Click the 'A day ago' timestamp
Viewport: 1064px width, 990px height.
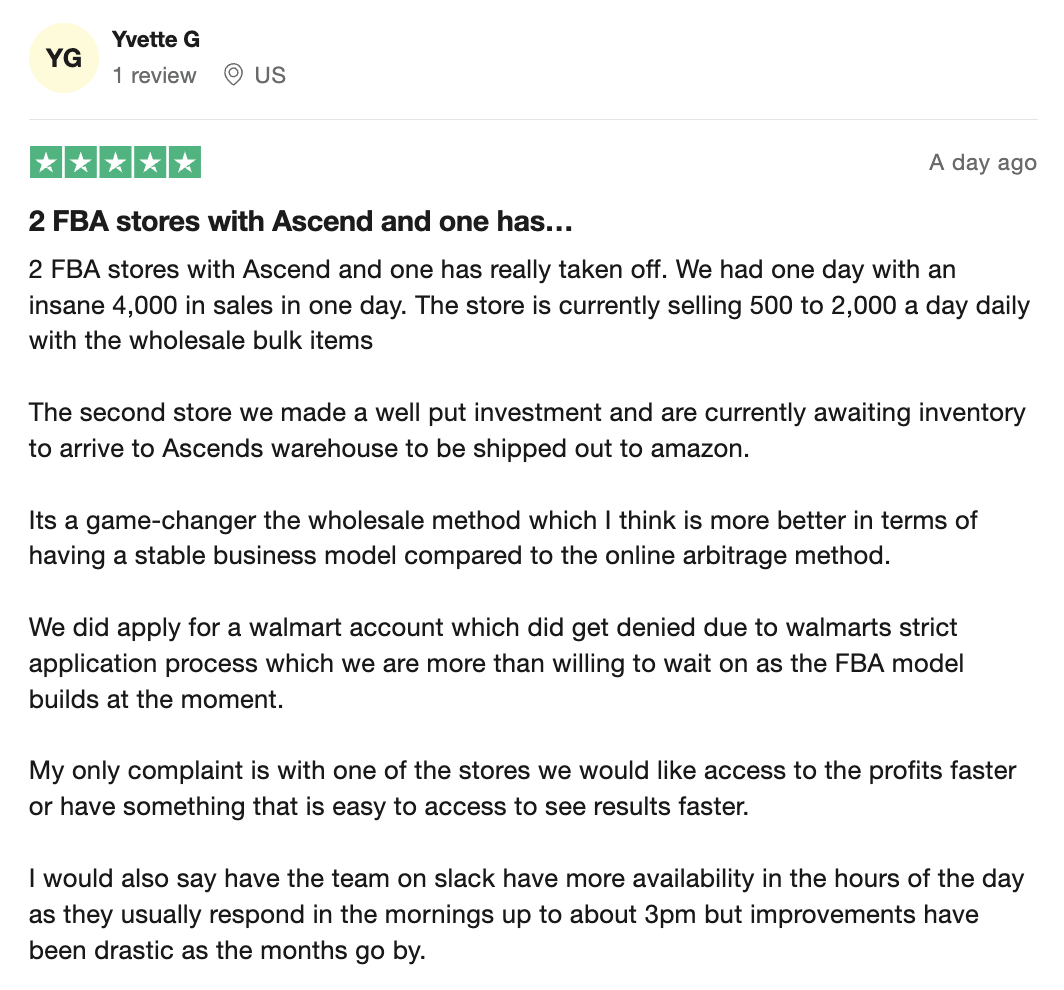pyautogui.click(x=983, y=163)
